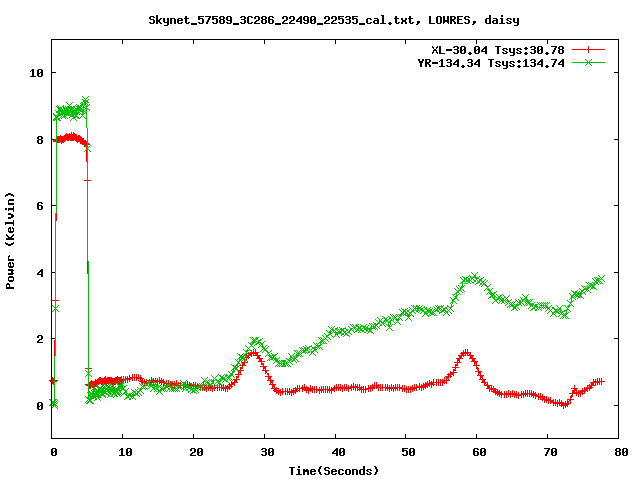Click x-axis tick label 80
640x480 pixels.
tap(621, 452)
